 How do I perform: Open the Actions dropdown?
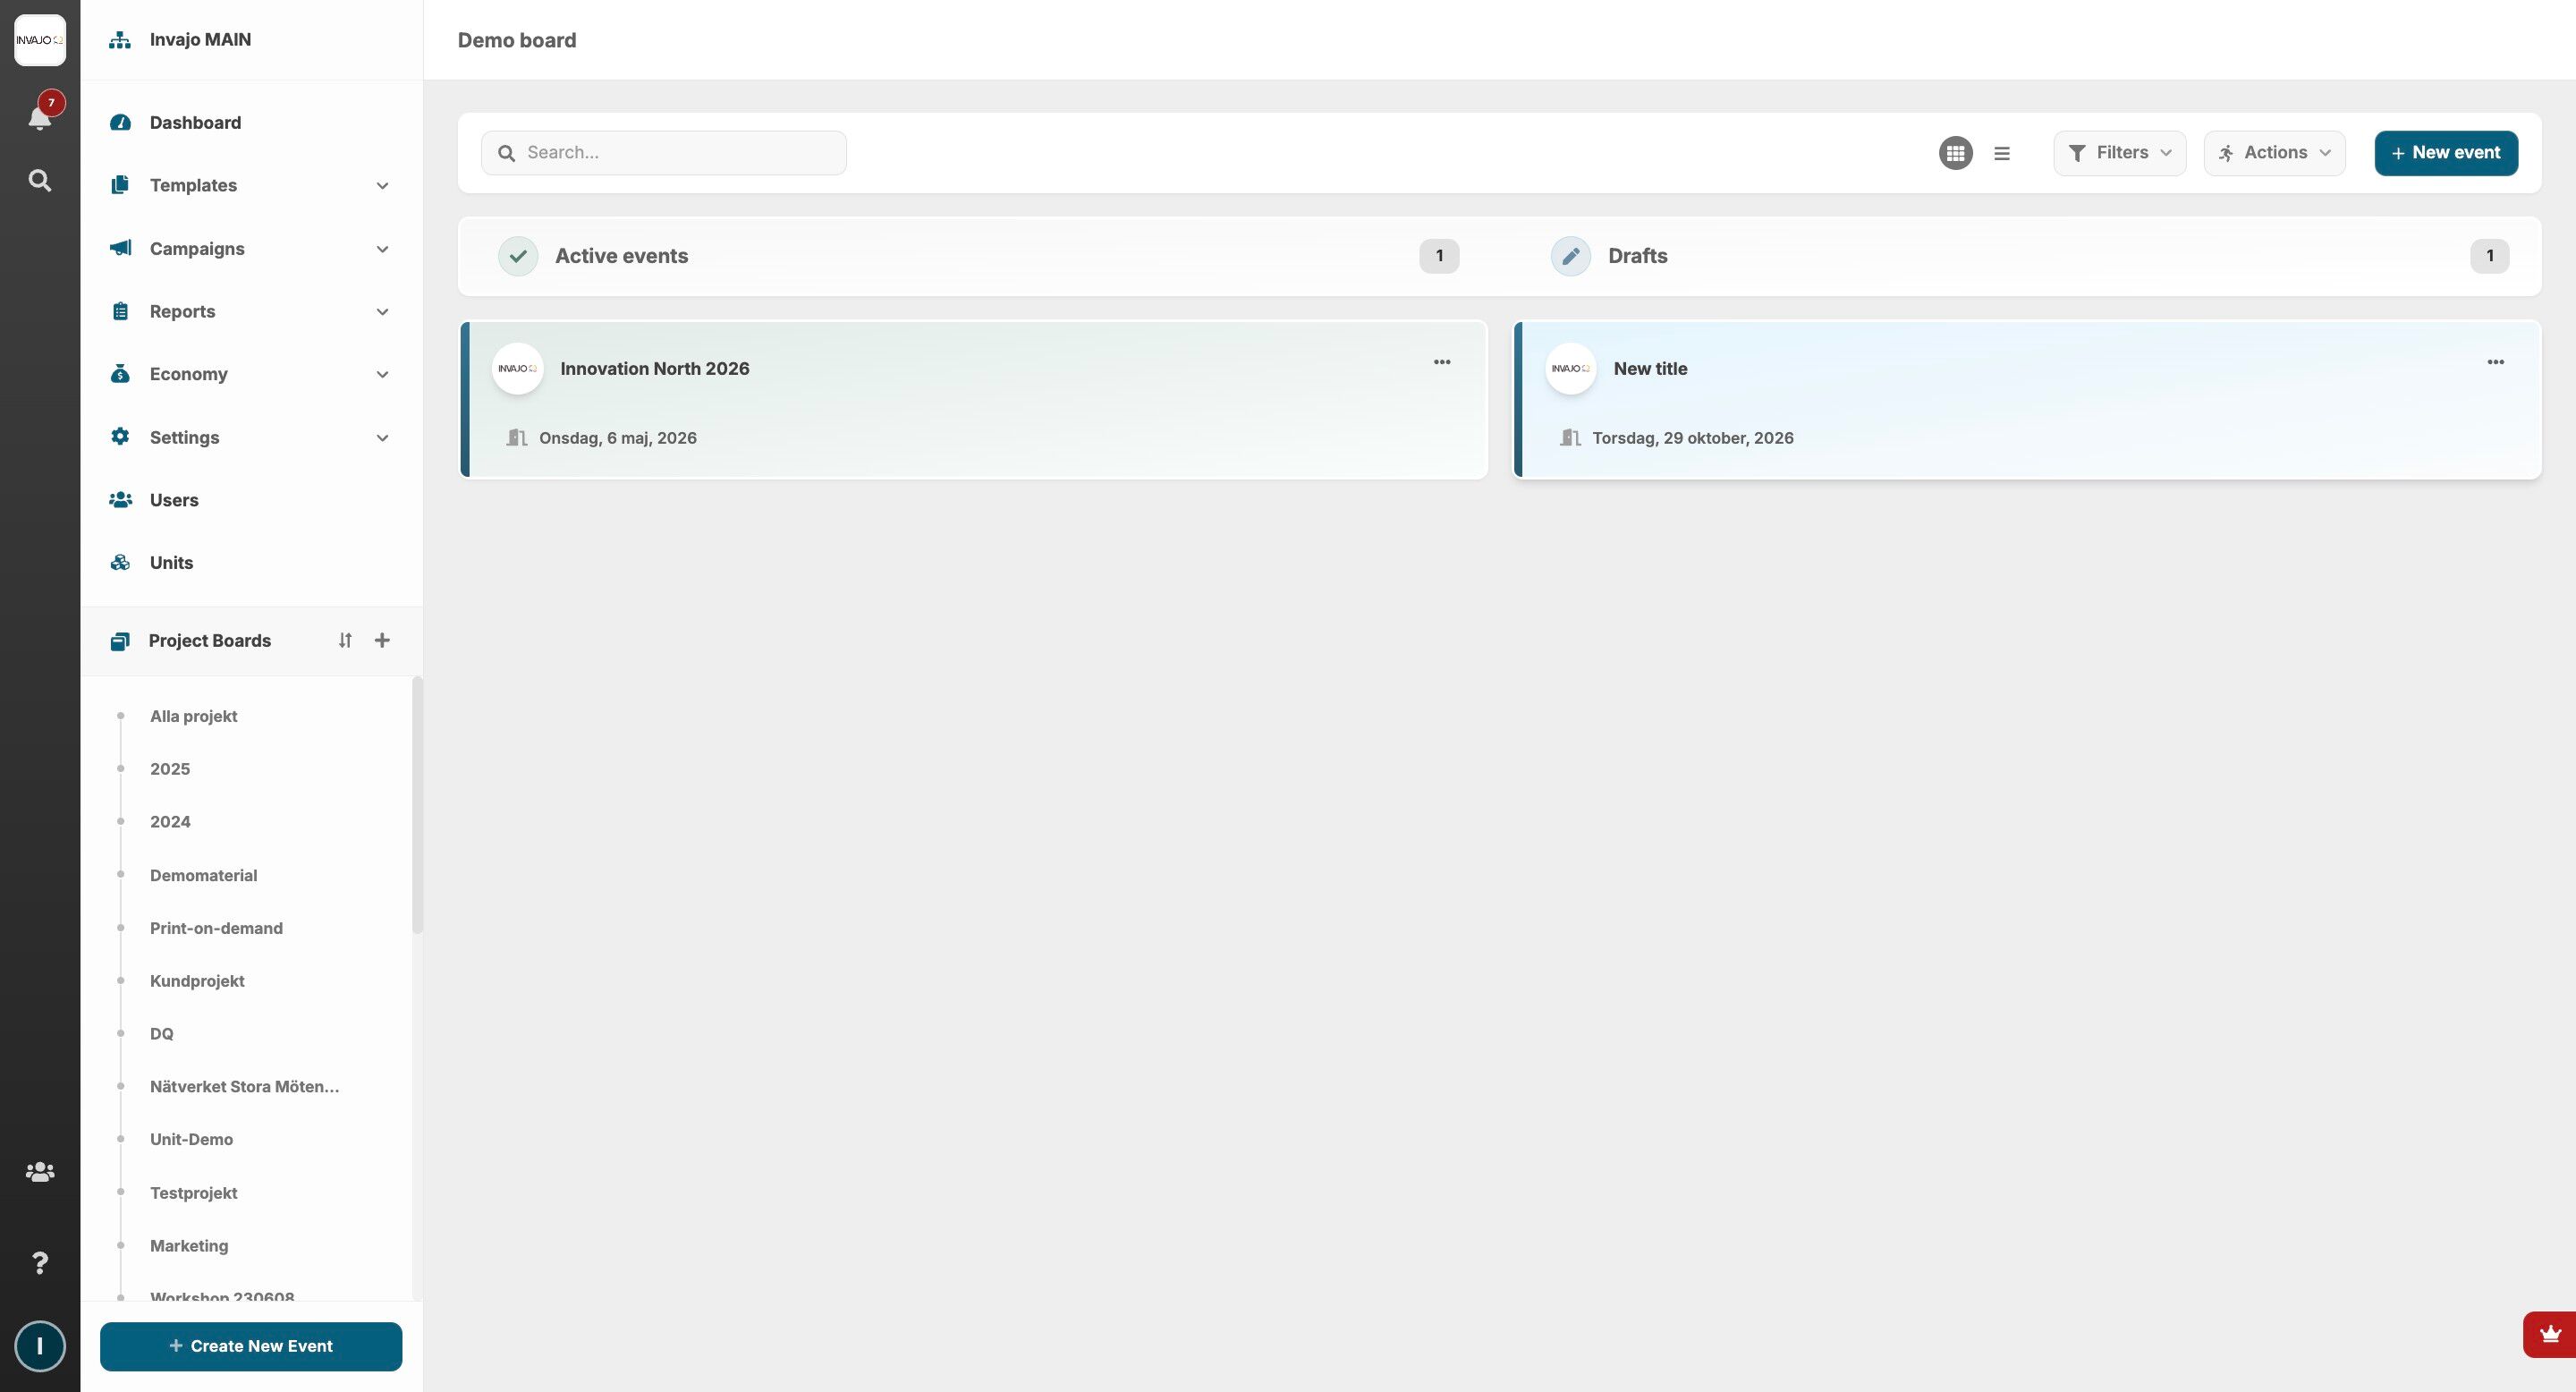(x=2274, y=153)
